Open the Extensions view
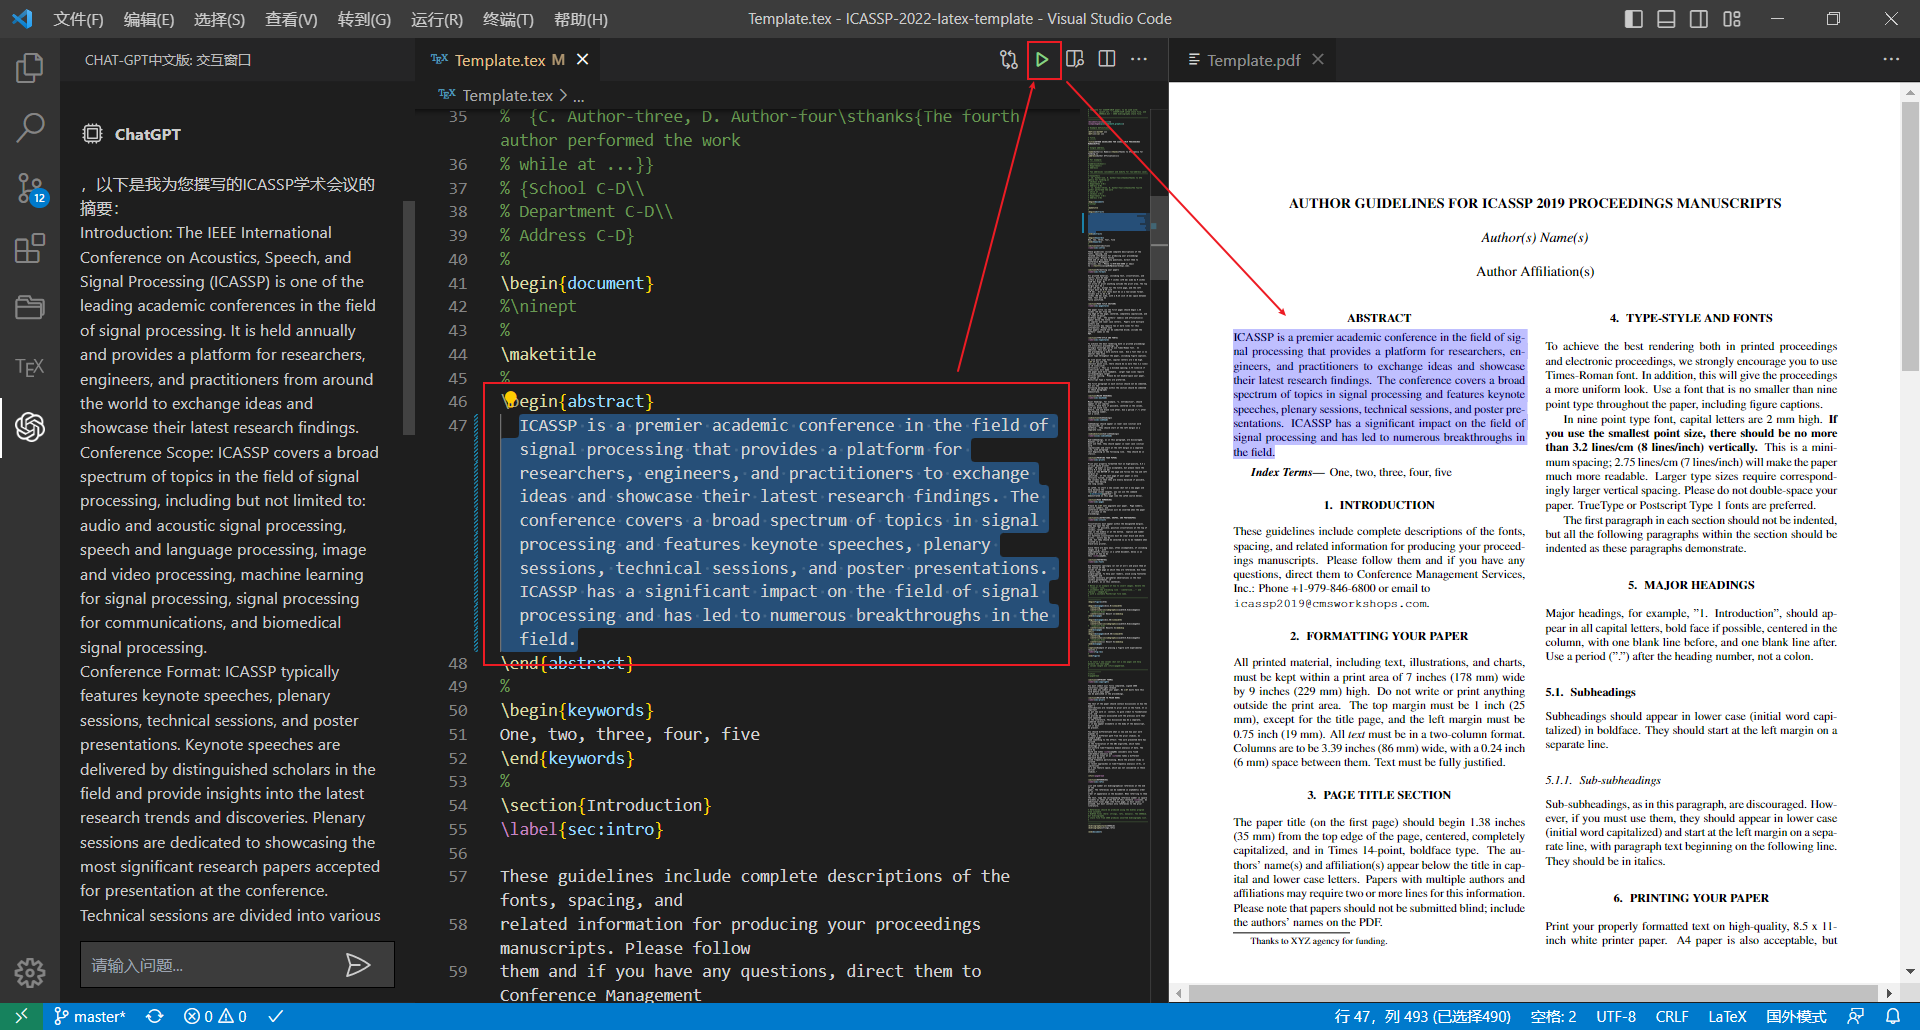The height and width of the screenshot is (1030, 1920). click(x=30, y=247)
